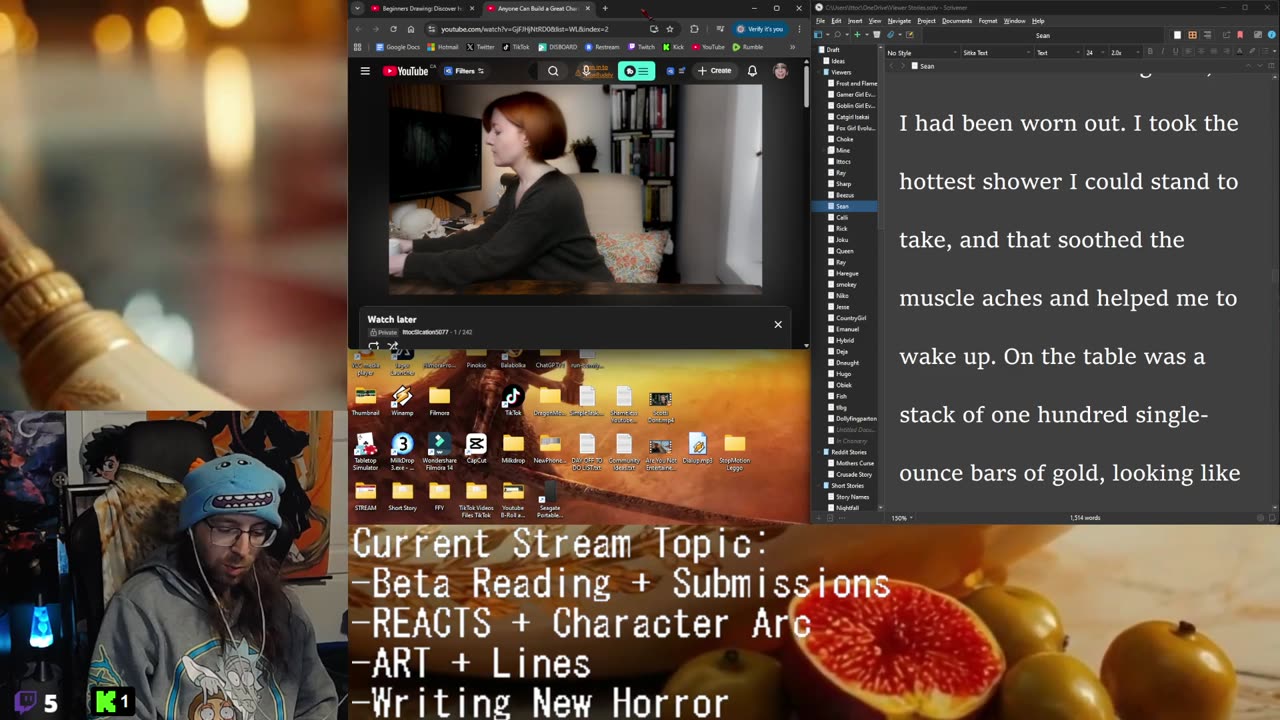Close the Watch later playlist panel
Viewport: 1280px width, 720px height.
[778, 324]
